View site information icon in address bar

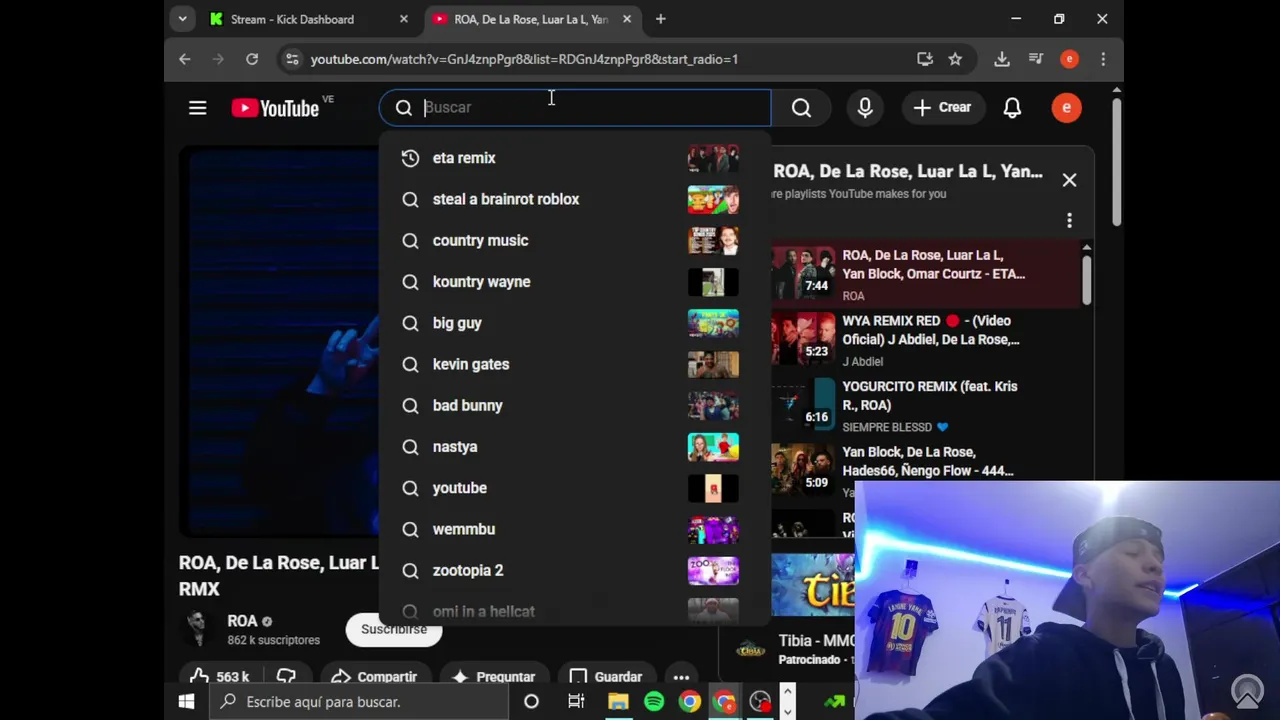[291, 59]
